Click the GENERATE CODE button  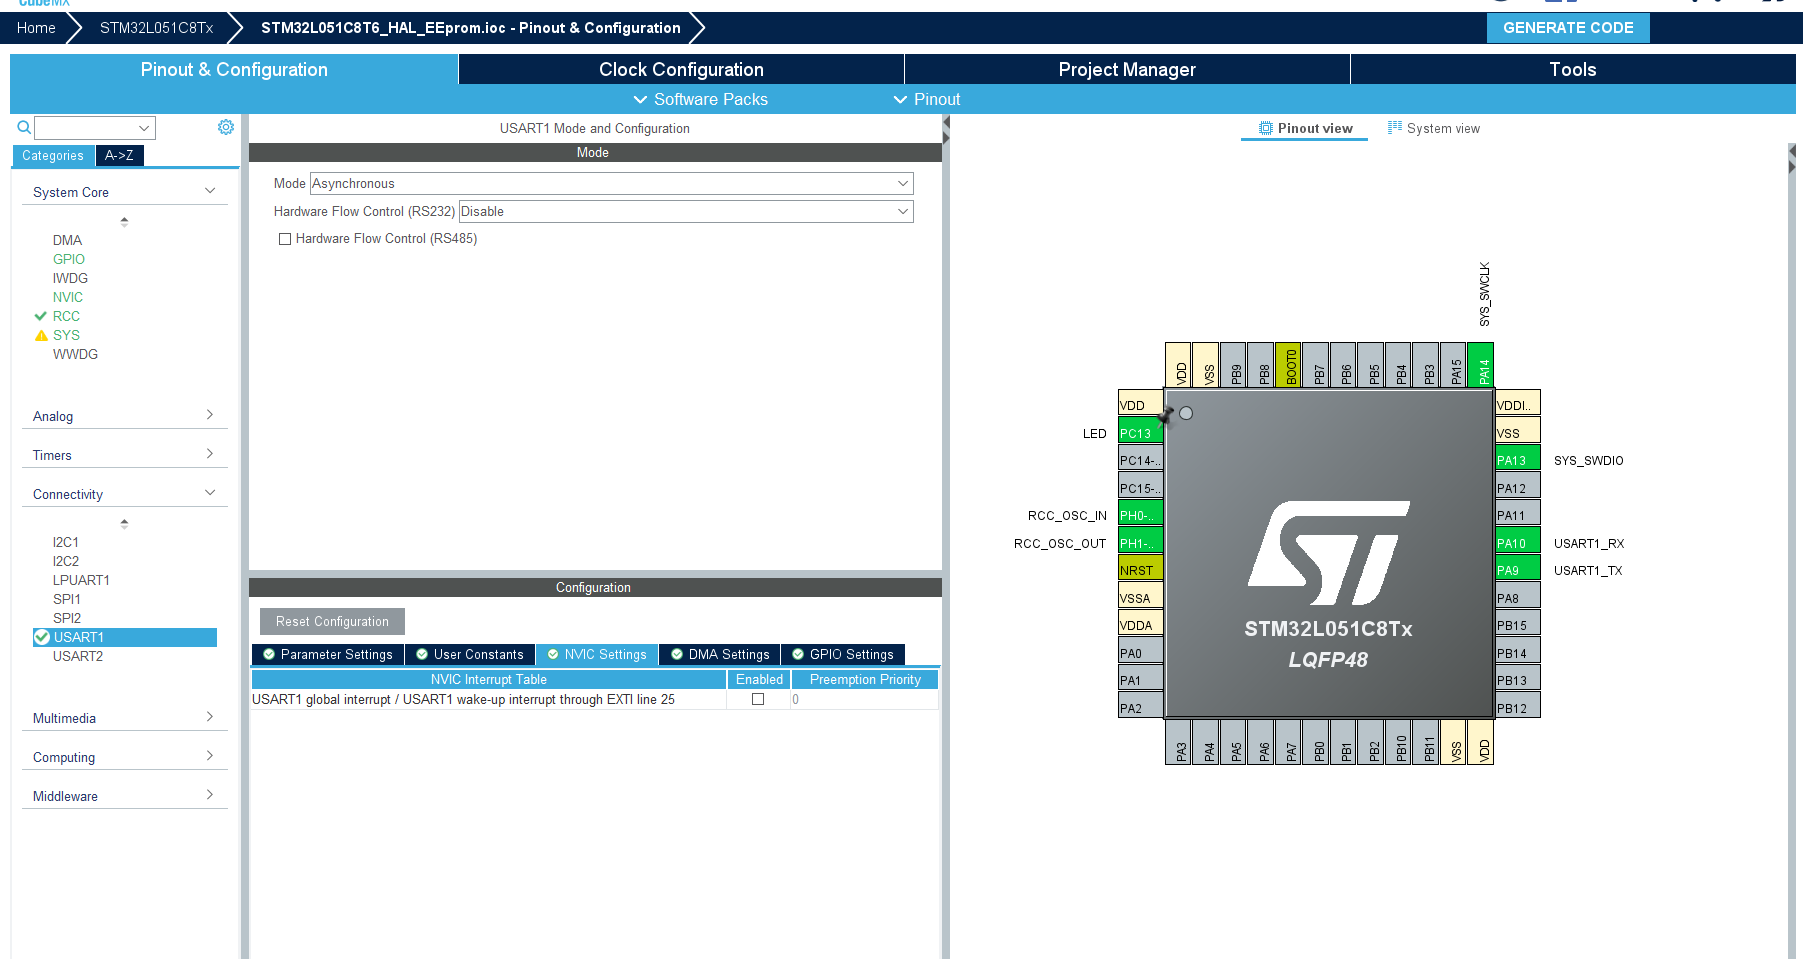coord(1567,28)
